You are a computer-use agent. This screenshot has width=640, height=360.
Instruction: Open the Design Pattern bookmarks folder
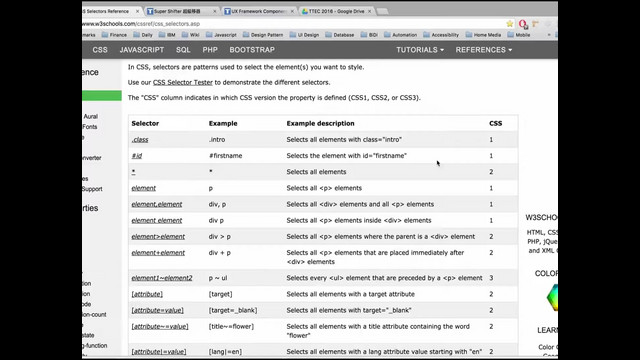coord(263,35)
